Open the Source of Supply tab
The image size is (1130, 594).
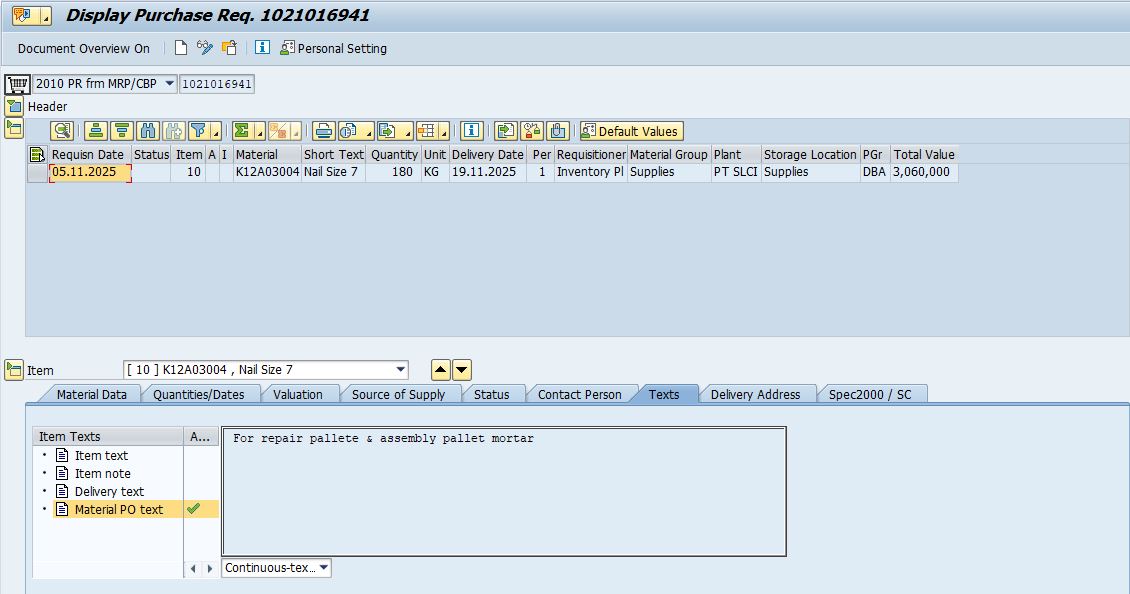pyautogui.click(x=398, y=394)
